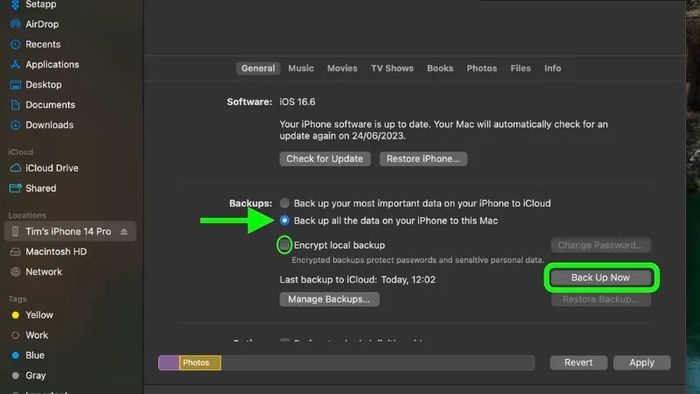Click the gray free-space storage bar
This screenshot has height=394, width=700.
click(x=378, y=363)
